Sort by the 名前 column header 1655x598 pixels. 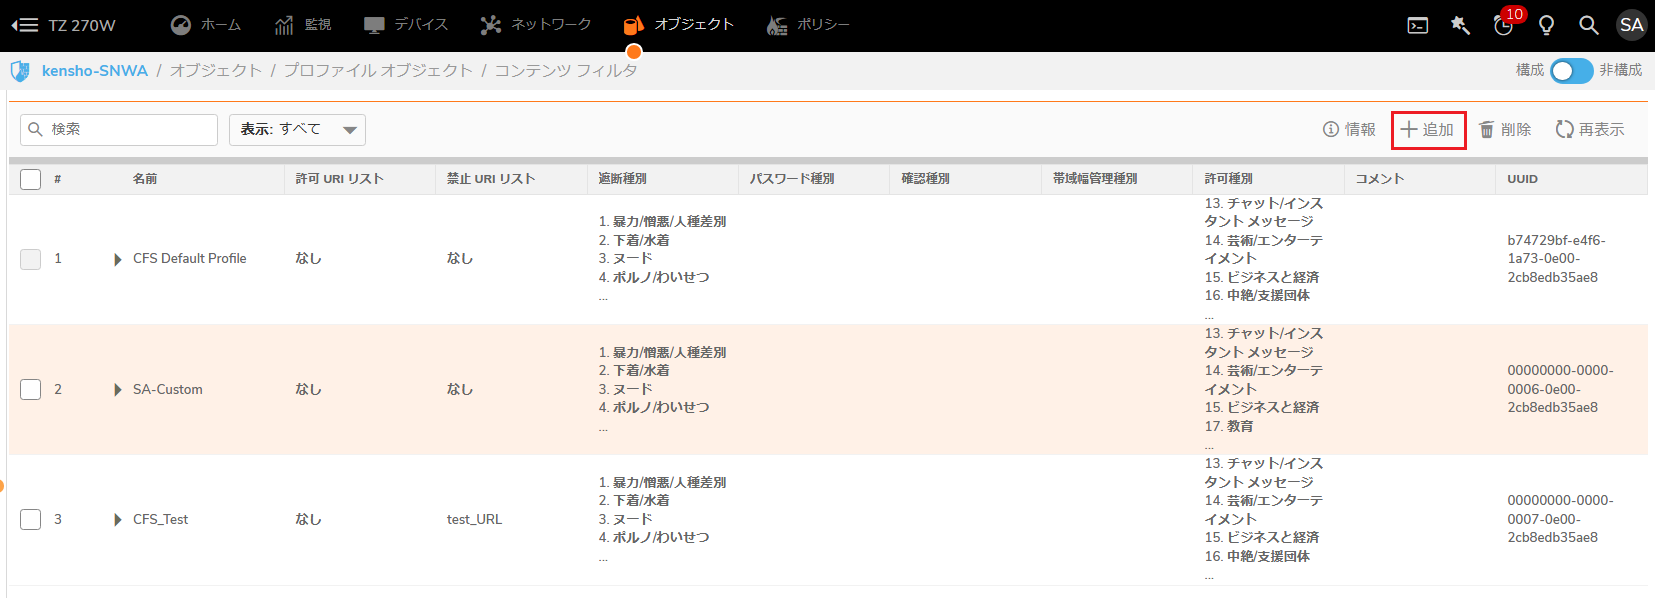pos(145,179)
